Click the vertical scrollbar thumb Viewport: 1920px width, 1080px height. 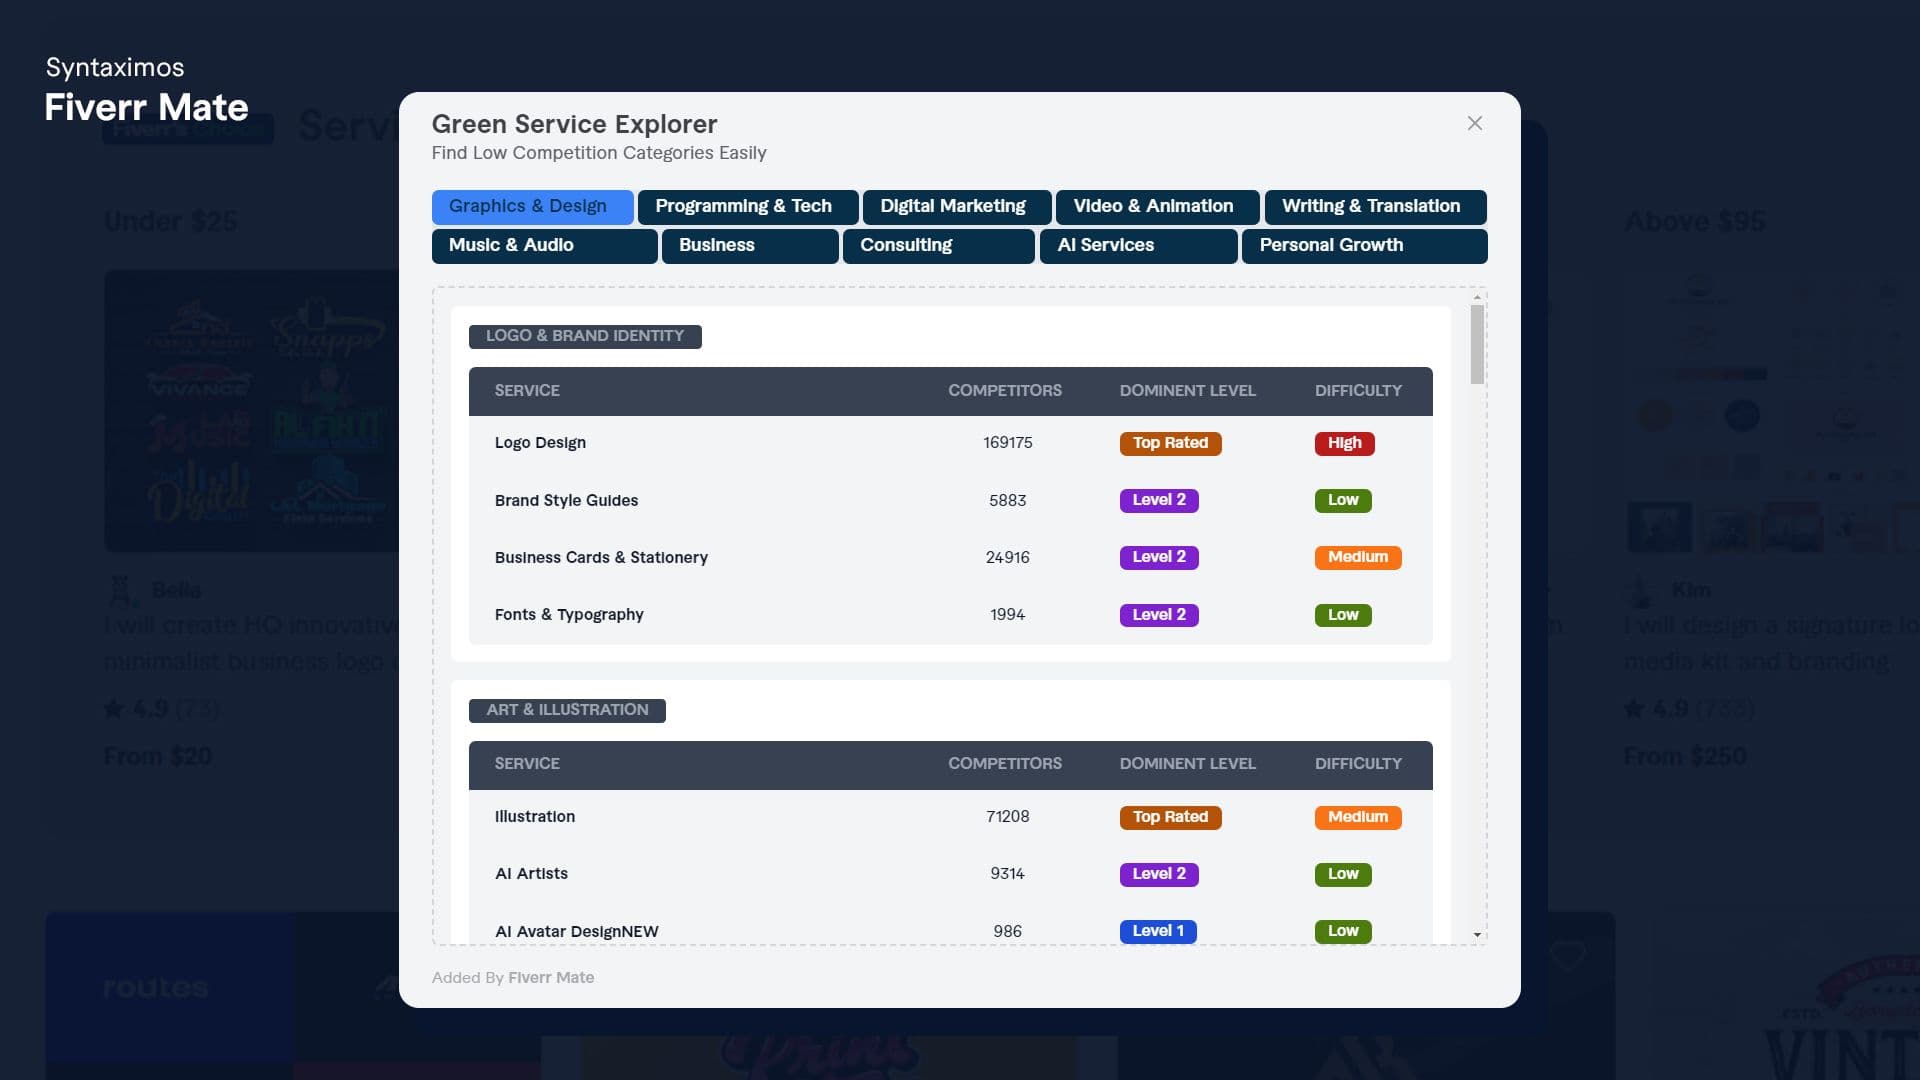click(x=1477, y=344)
